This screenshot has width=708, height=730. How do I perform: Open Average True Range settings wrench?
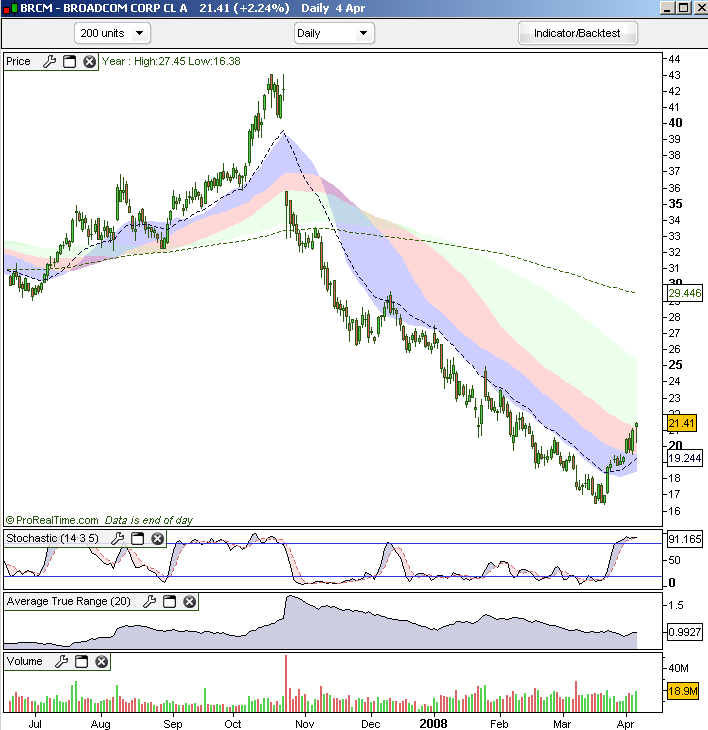pyautogui.click(x=149, y=602)
